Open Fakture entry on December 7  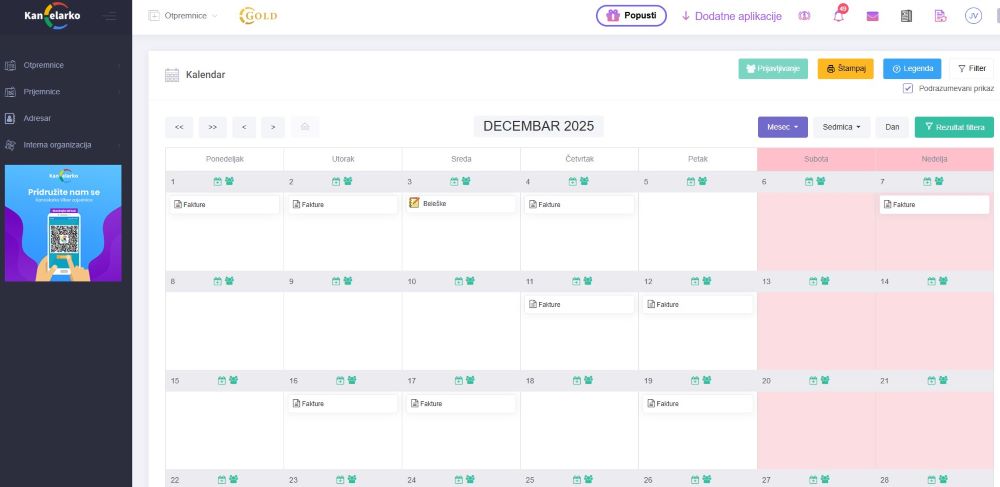click(934, 205)
